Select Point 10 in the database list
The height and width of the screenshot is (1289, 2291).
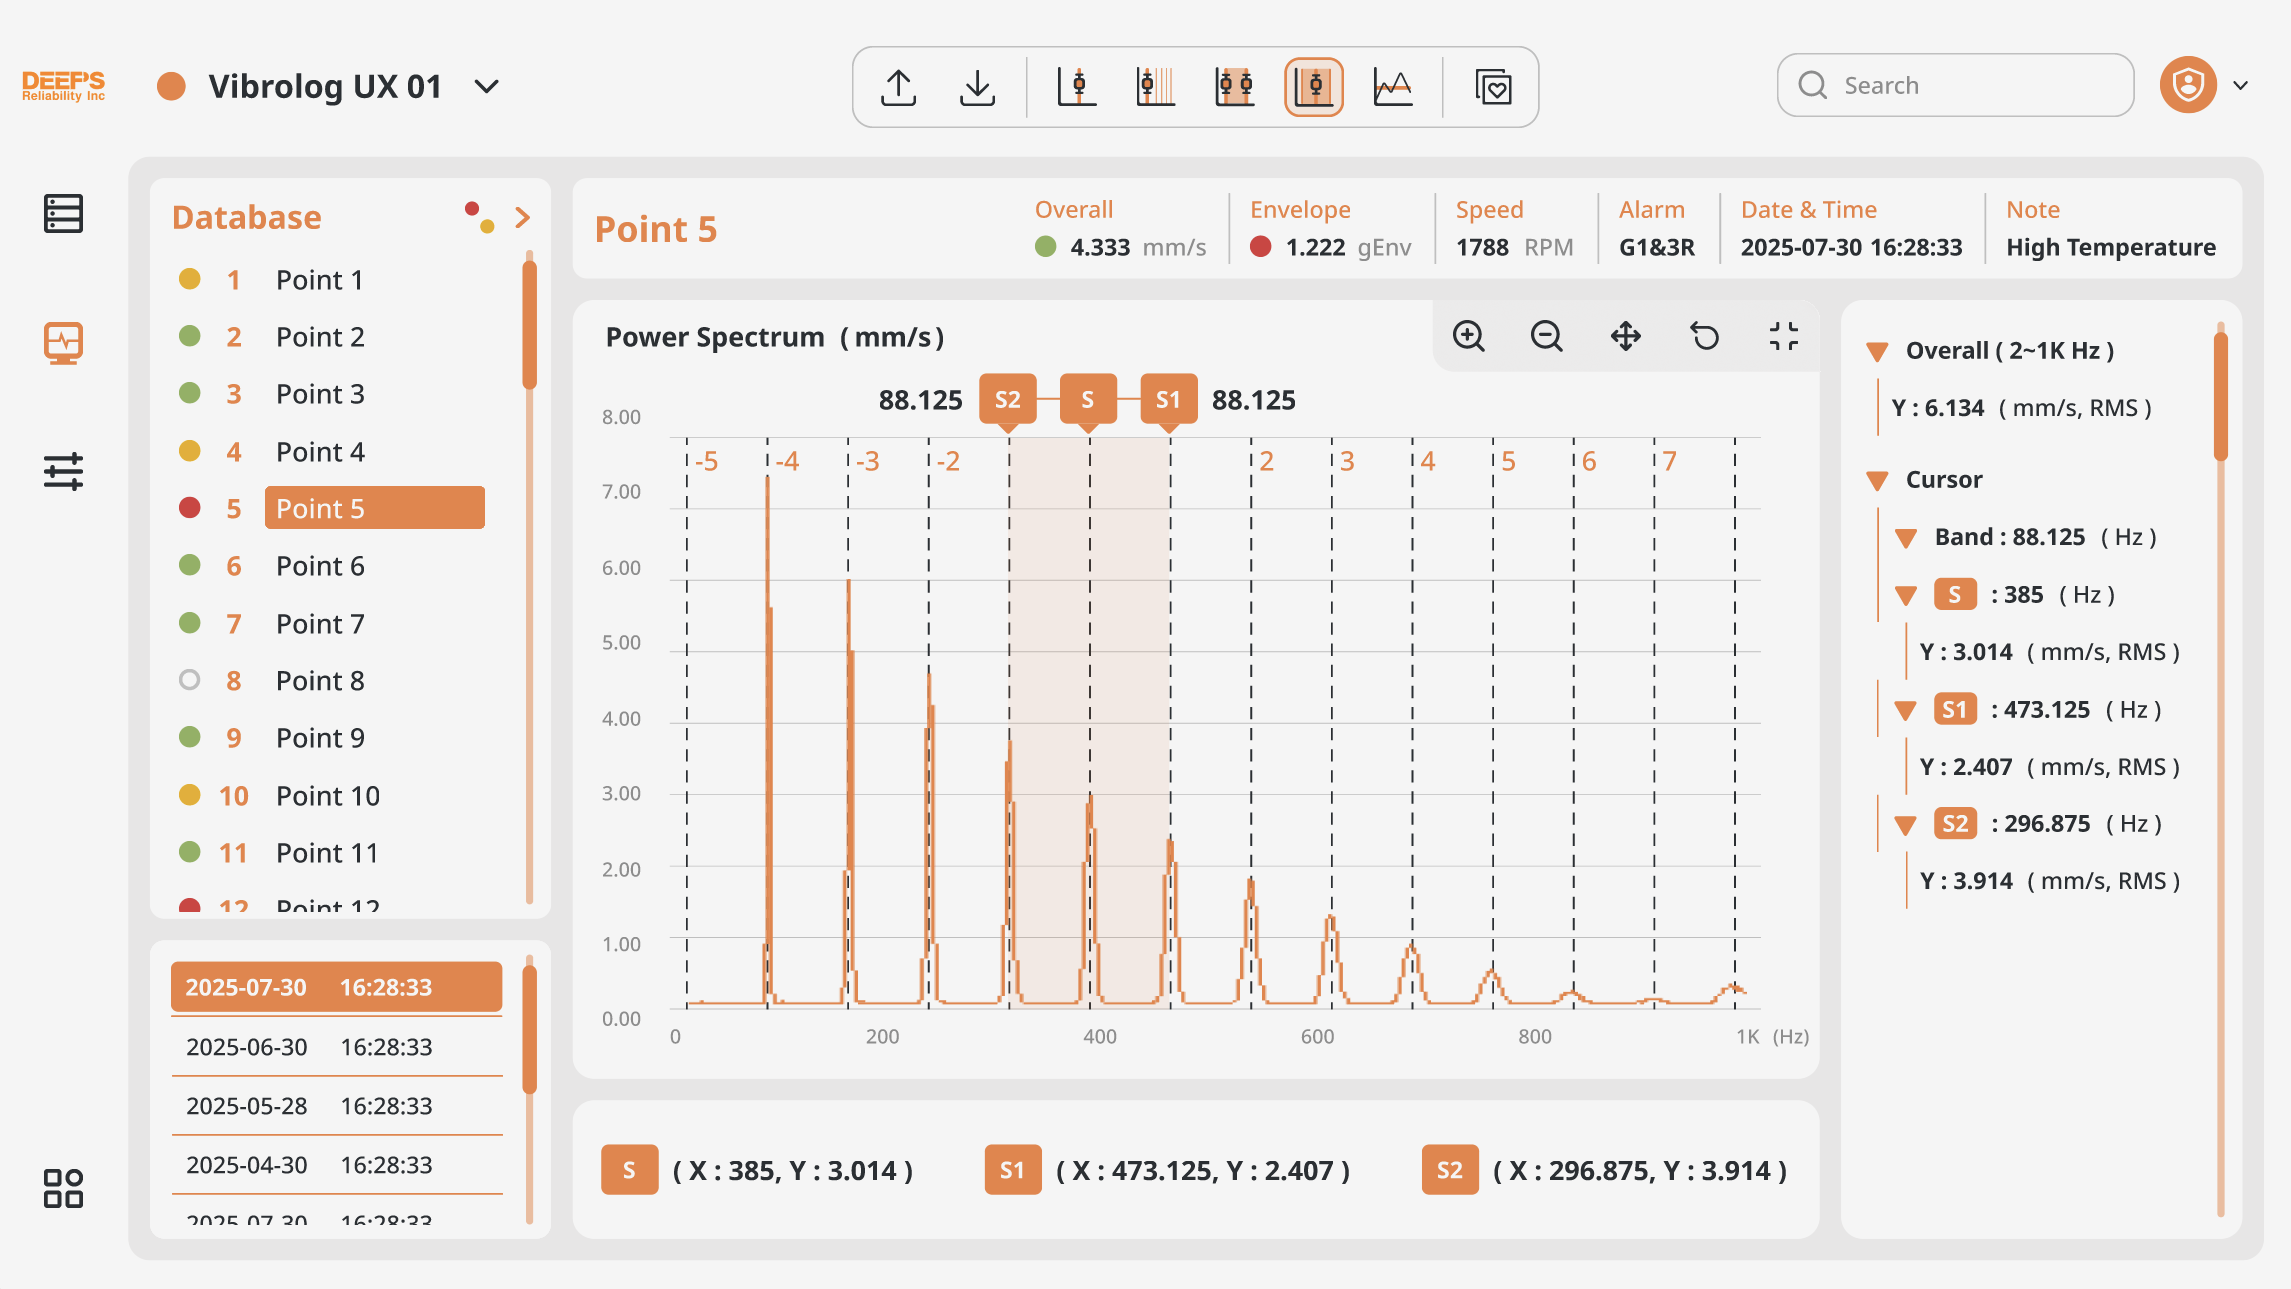330,796
